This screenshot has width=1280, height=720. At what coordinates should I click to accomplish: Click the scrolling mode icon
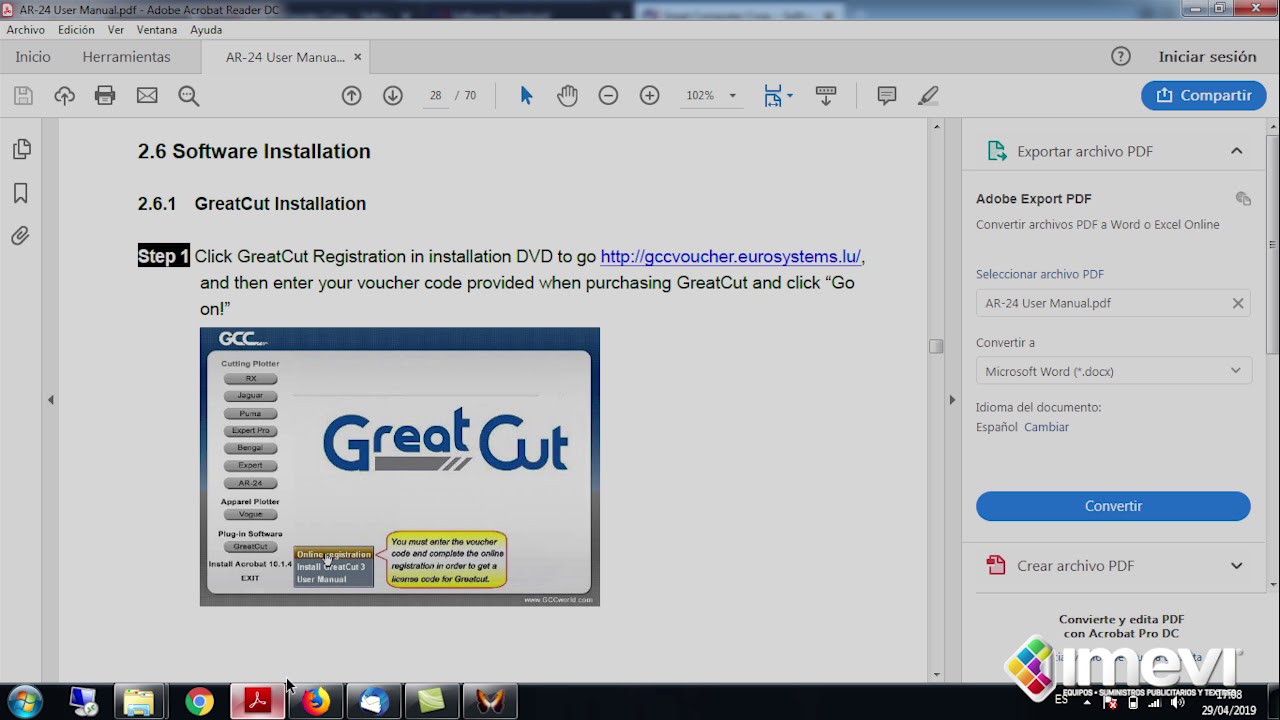[x=826, y=96]
